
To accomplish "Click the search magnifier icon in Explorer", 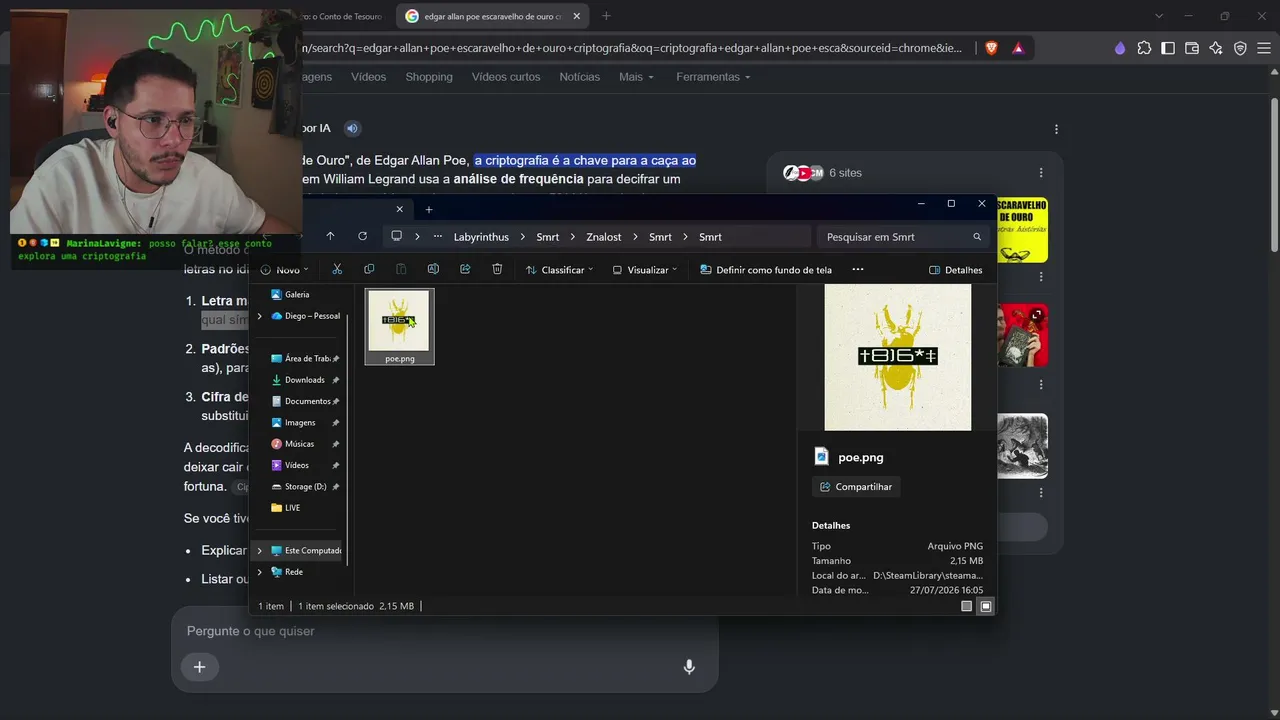I will click(977, 237).
